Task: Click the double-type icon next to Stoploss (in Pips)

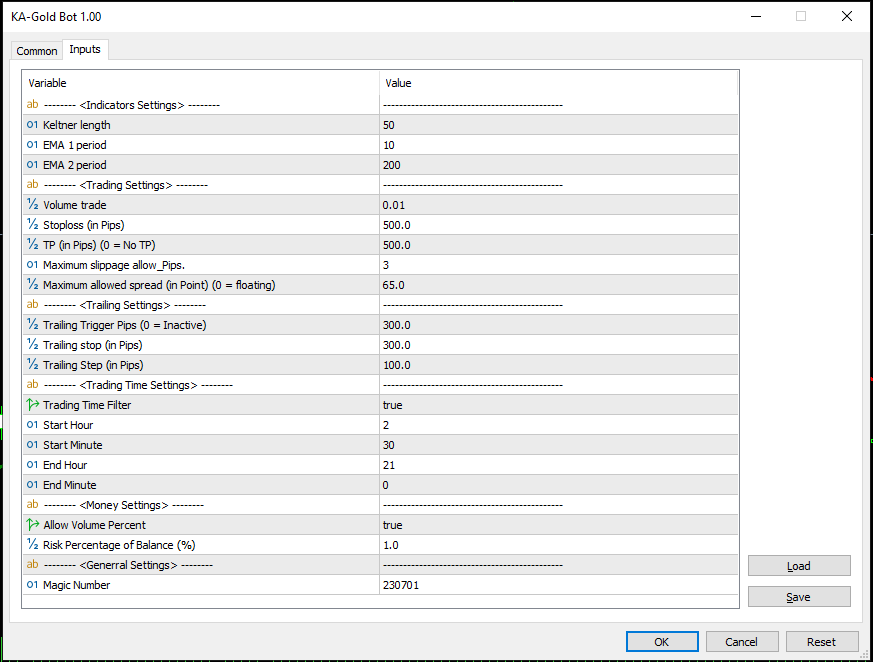Action: click(31, 224)
